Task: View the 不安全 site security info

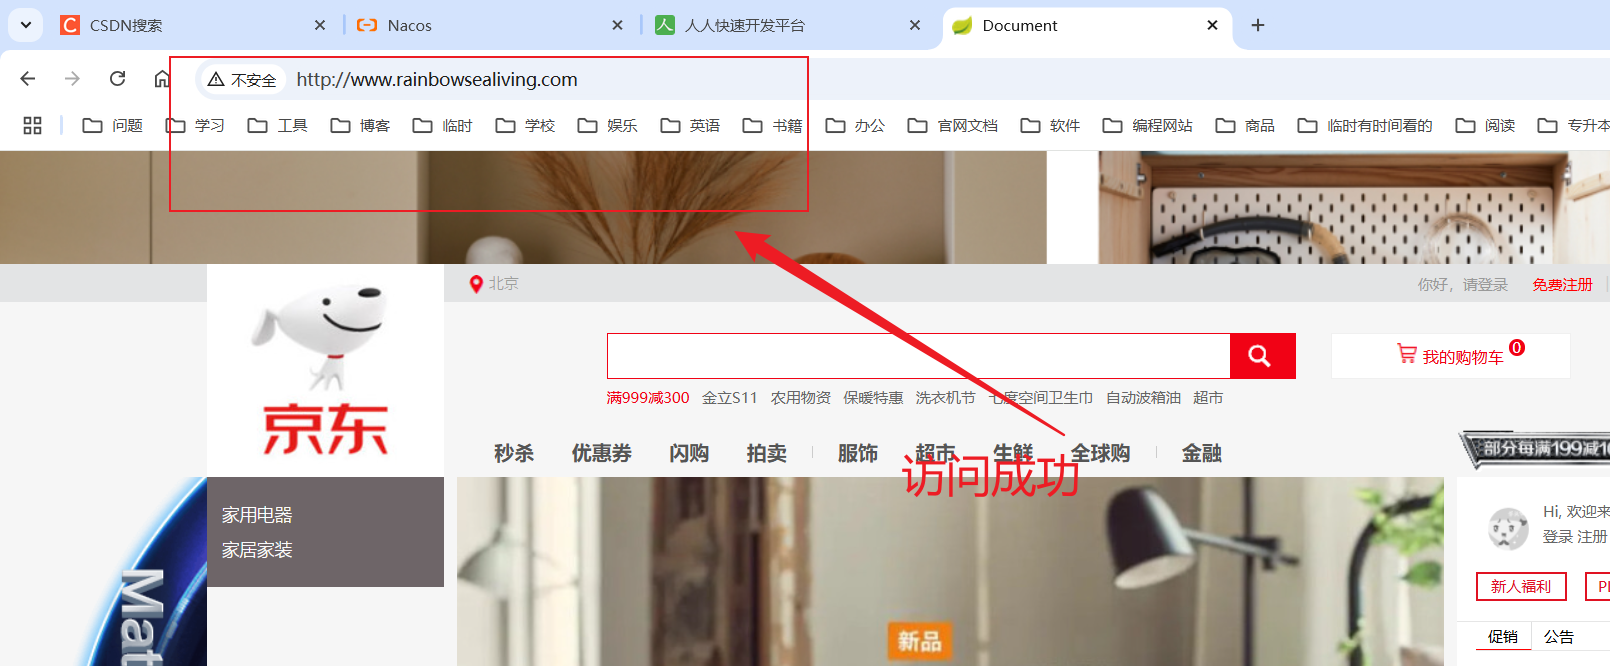Action: [242, 79]
